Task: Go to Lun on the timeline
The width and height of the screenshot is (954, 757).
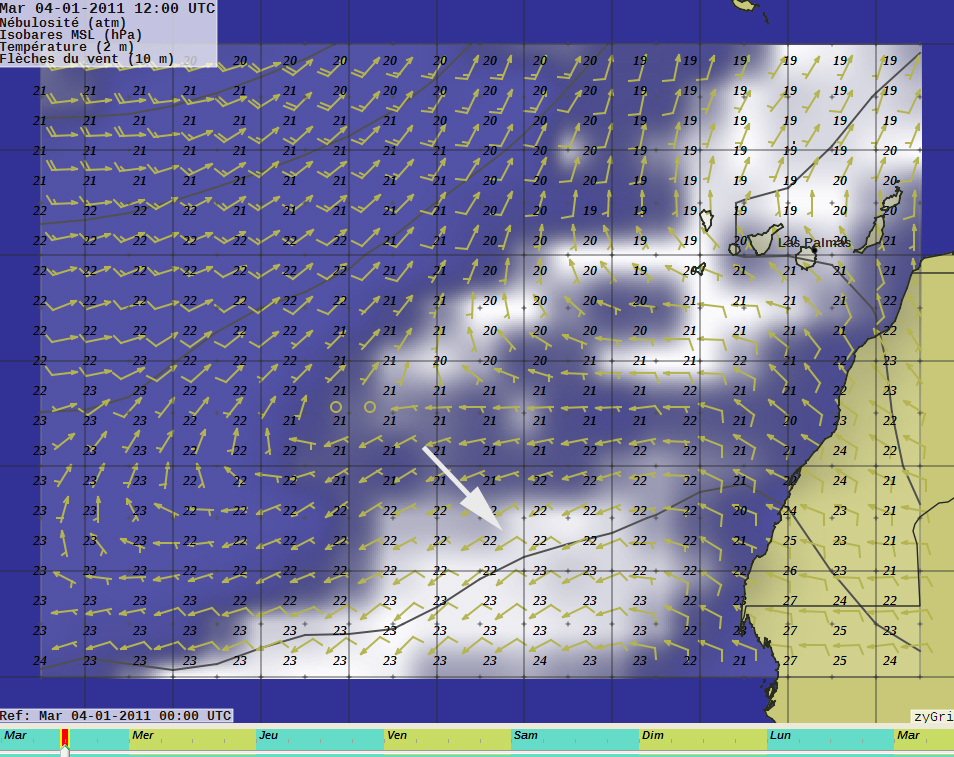Action: pos(830,739)
